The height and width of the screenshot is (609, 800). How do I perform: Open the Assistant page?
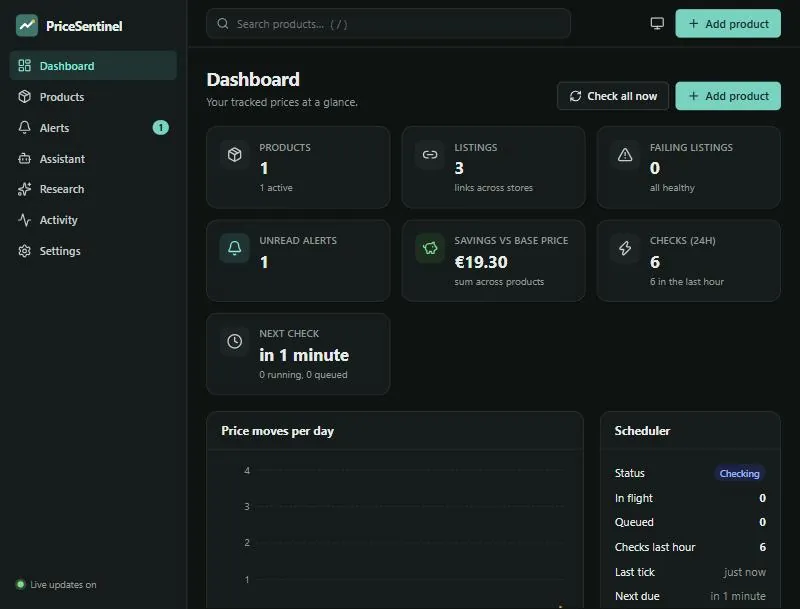[93, 159]
